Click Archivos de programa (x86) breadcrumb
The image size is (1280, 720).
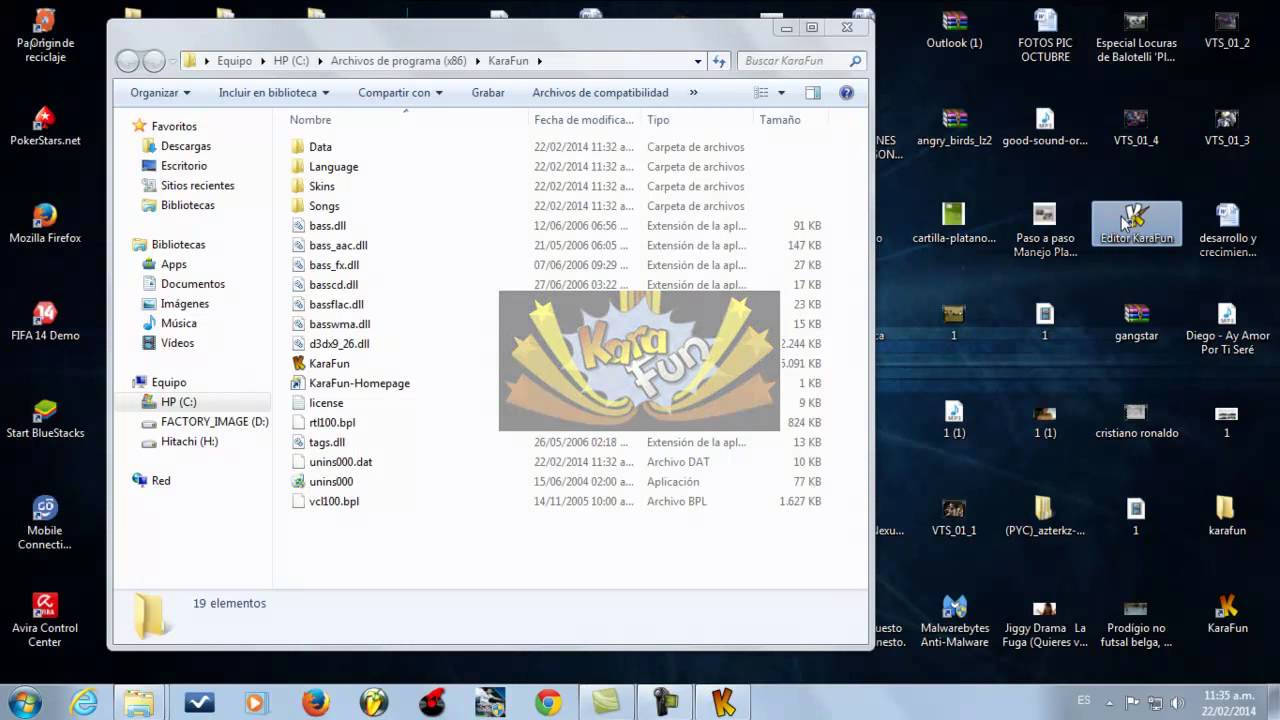click(398, 61)
